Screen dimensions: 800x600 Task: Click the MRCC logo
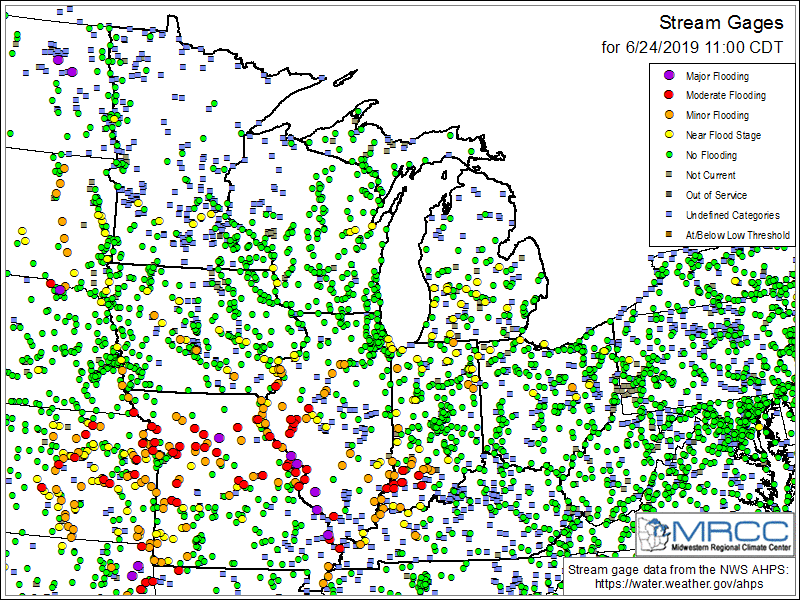(715, 534)
